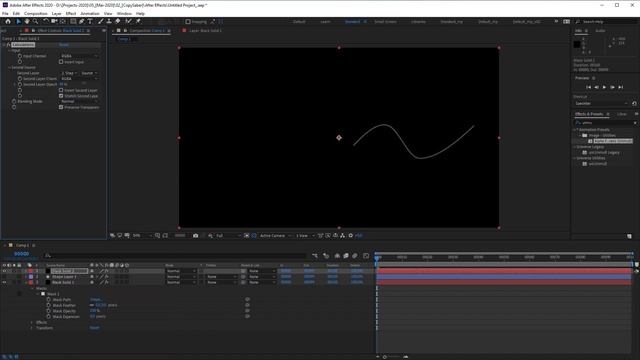Viewport: 640px width, 360px height.
Task: Toggle the Snapping checkbox
Action: click(188, 22)
